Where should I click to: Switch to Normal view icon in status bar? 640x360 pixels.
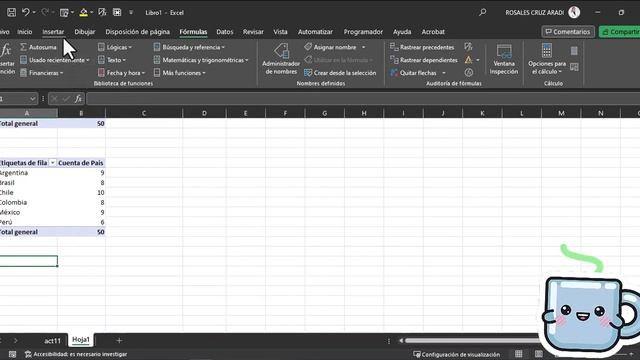pos(518,354)
